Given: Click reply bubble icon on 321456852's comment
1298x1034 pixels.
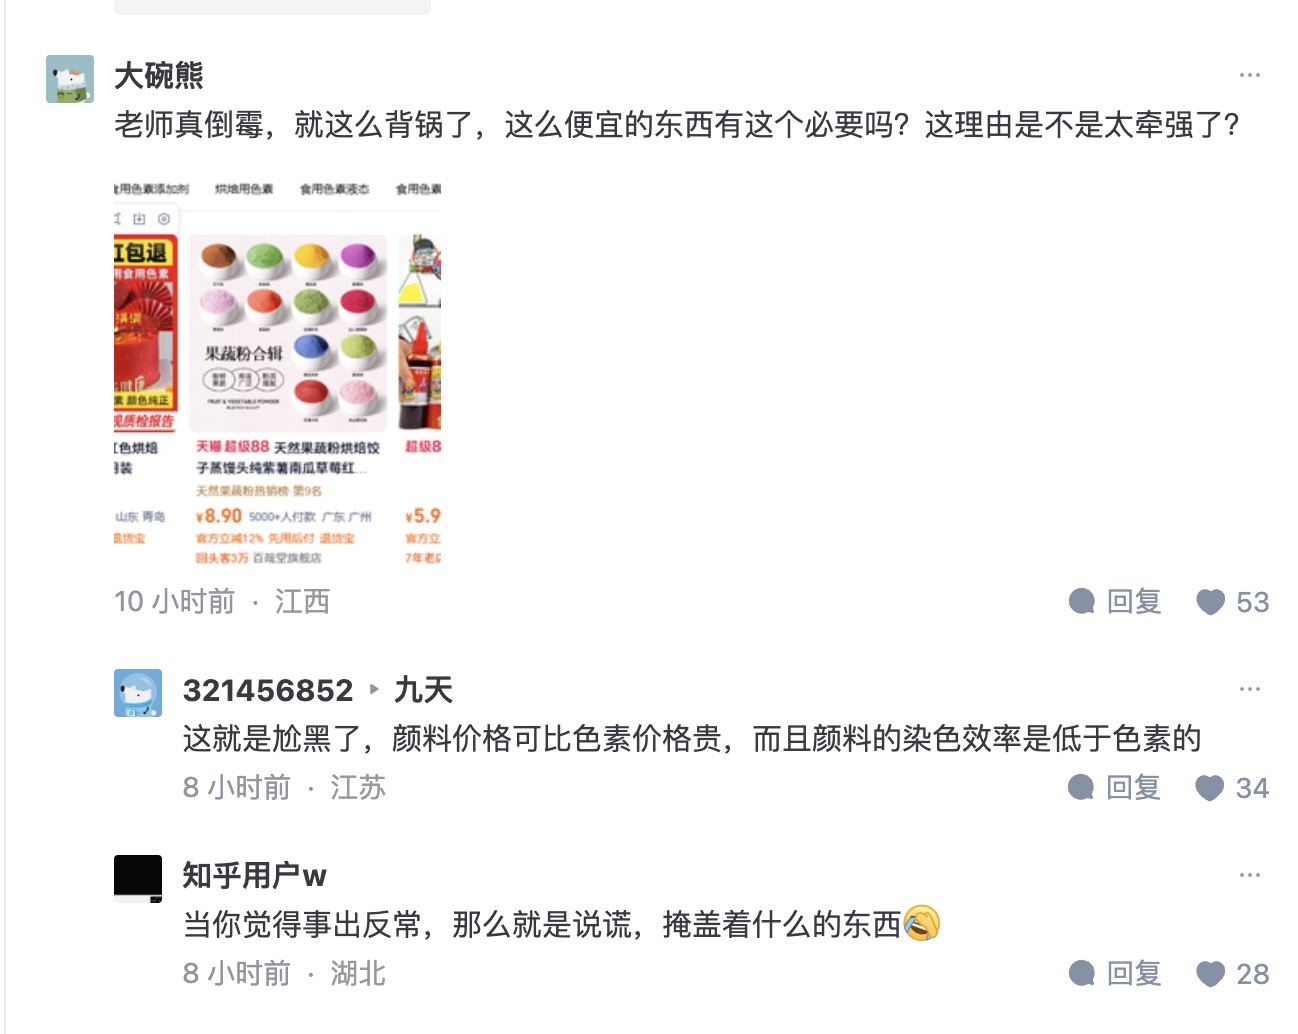Looking at the screenshot, I should tap(1082, 788).
